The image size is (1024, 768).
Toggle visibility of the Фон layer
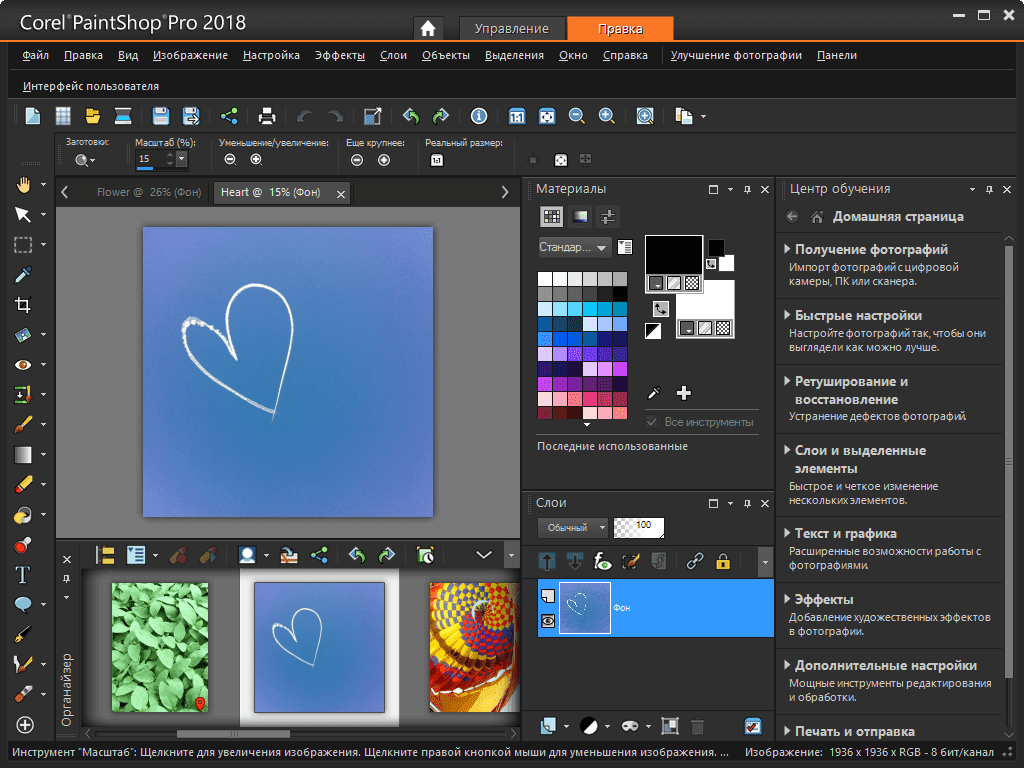coord(547,621)
